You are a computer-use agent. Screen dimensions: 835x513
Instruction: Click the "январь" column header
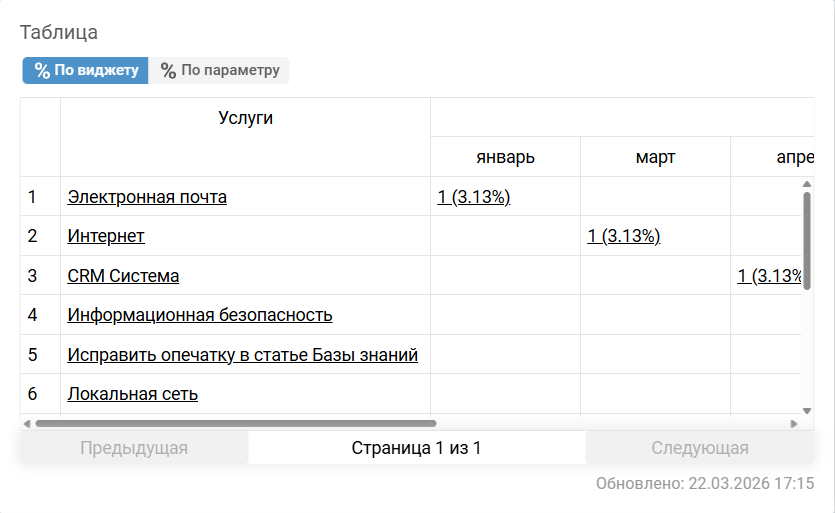(505, 157)
